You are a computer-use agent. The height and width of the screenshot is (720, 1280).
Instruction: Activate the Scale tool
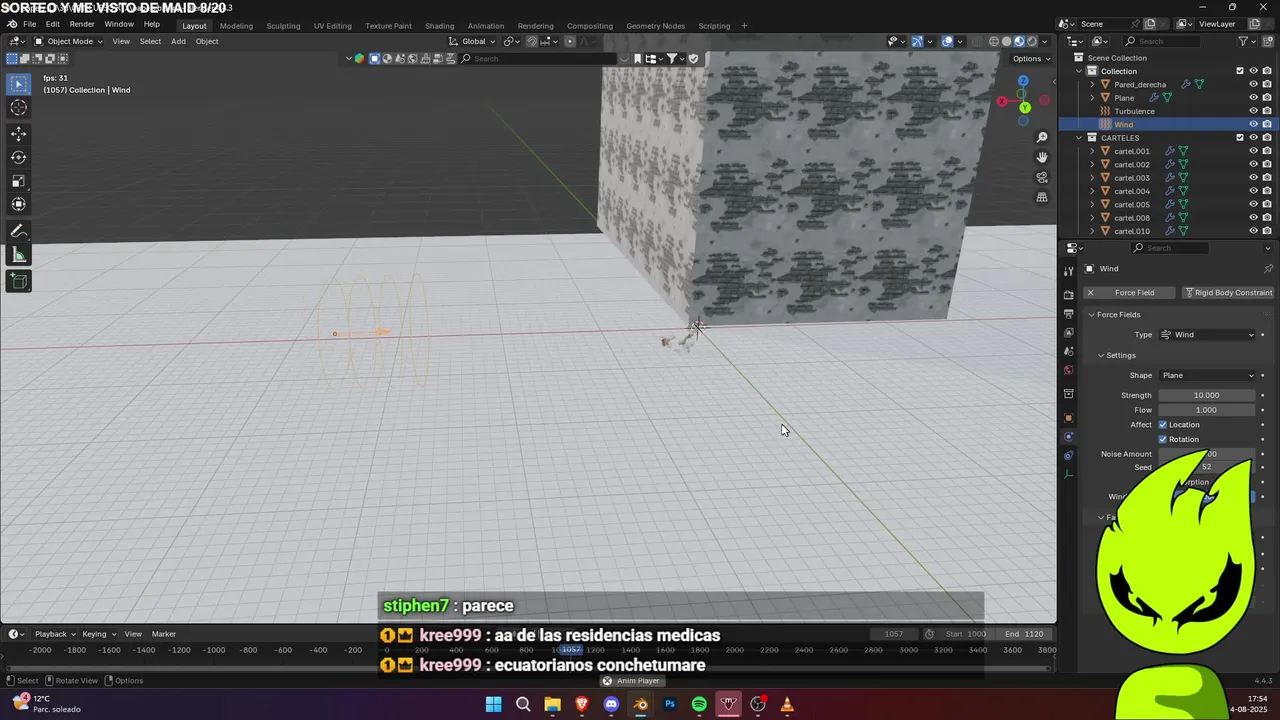click(x=18, y=181)
